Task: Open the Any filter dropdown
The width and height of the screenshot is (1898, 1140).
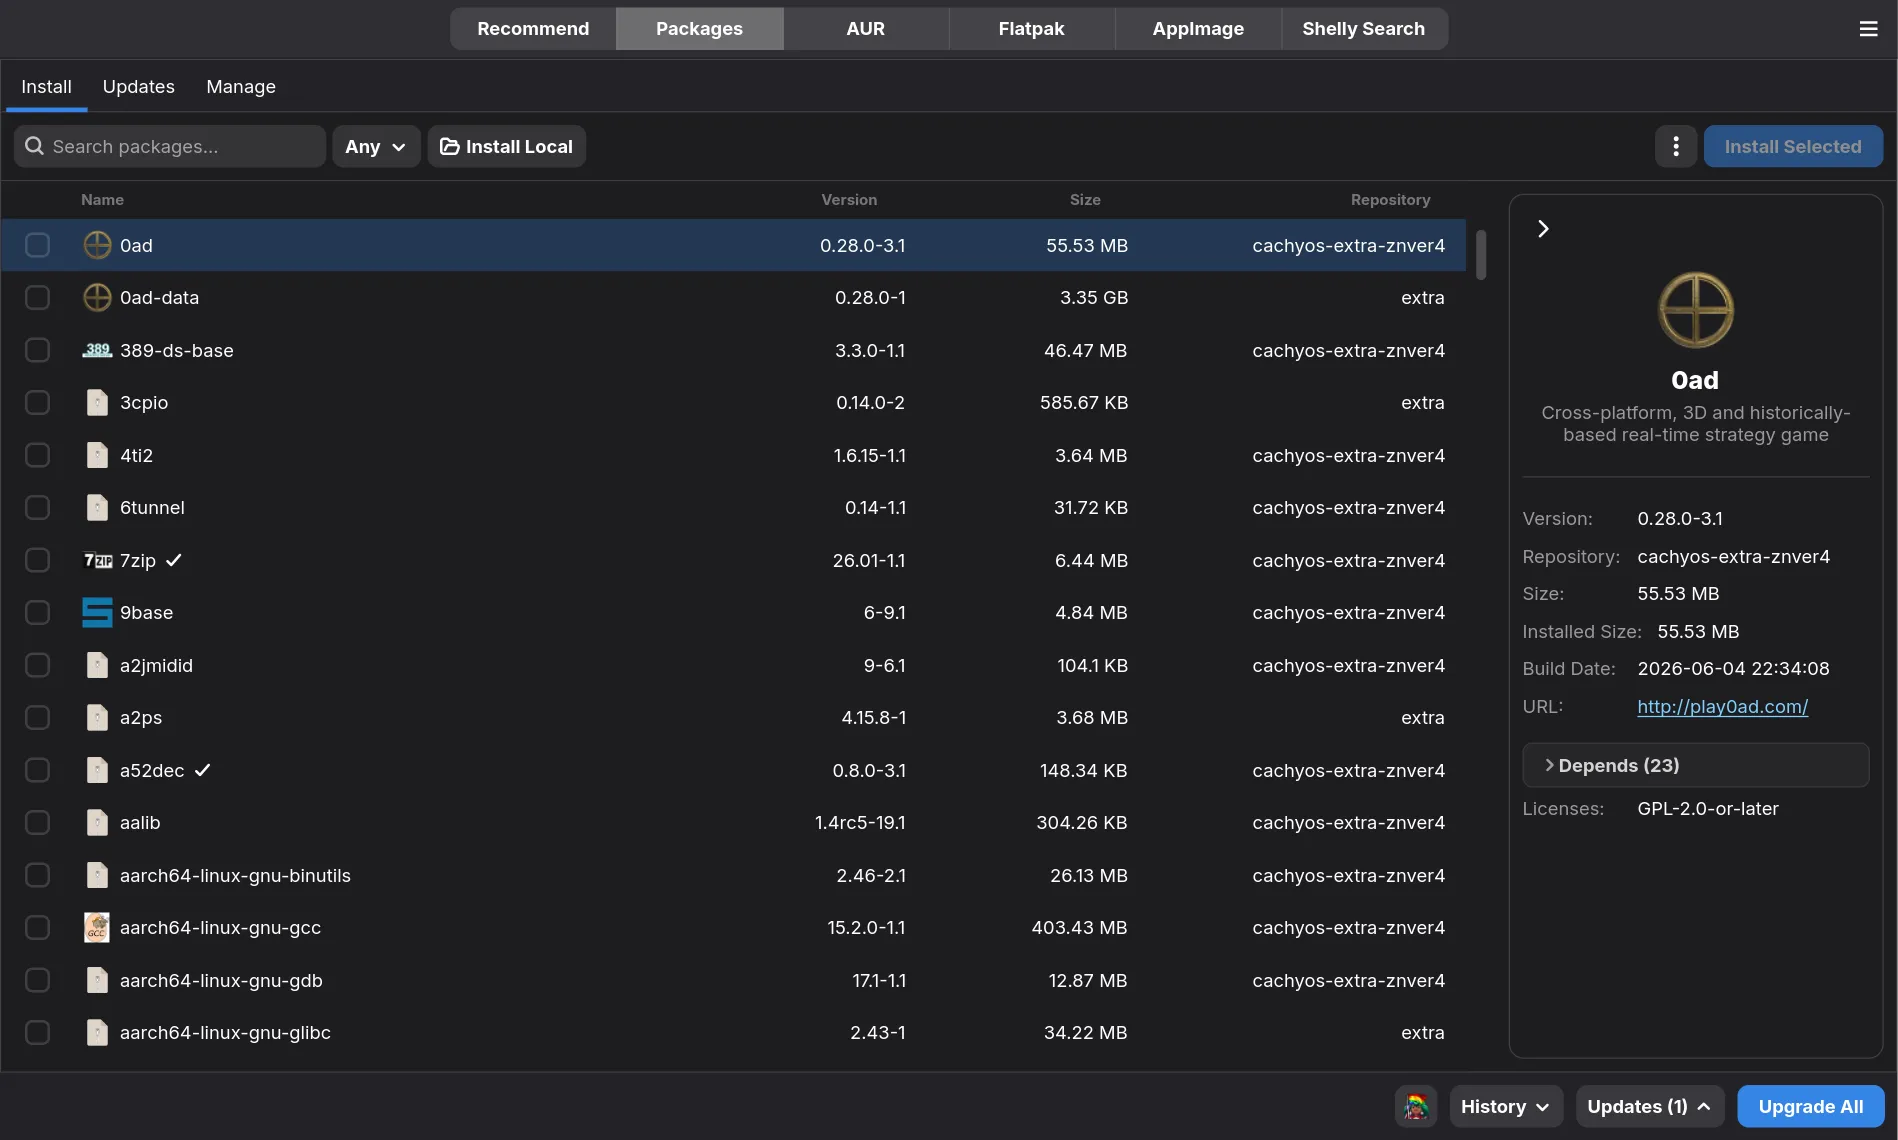Action: [376, 146]
